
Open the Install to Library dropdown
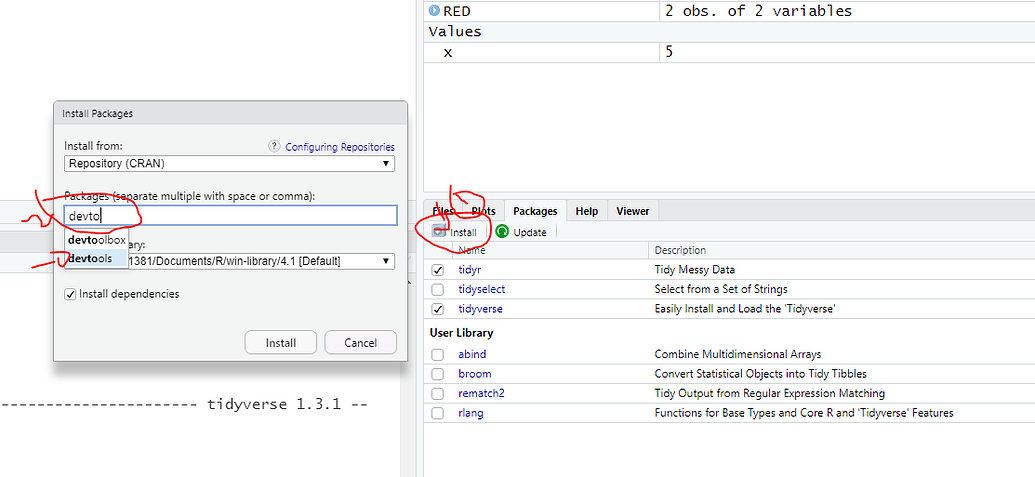click(x=229, y=261)
